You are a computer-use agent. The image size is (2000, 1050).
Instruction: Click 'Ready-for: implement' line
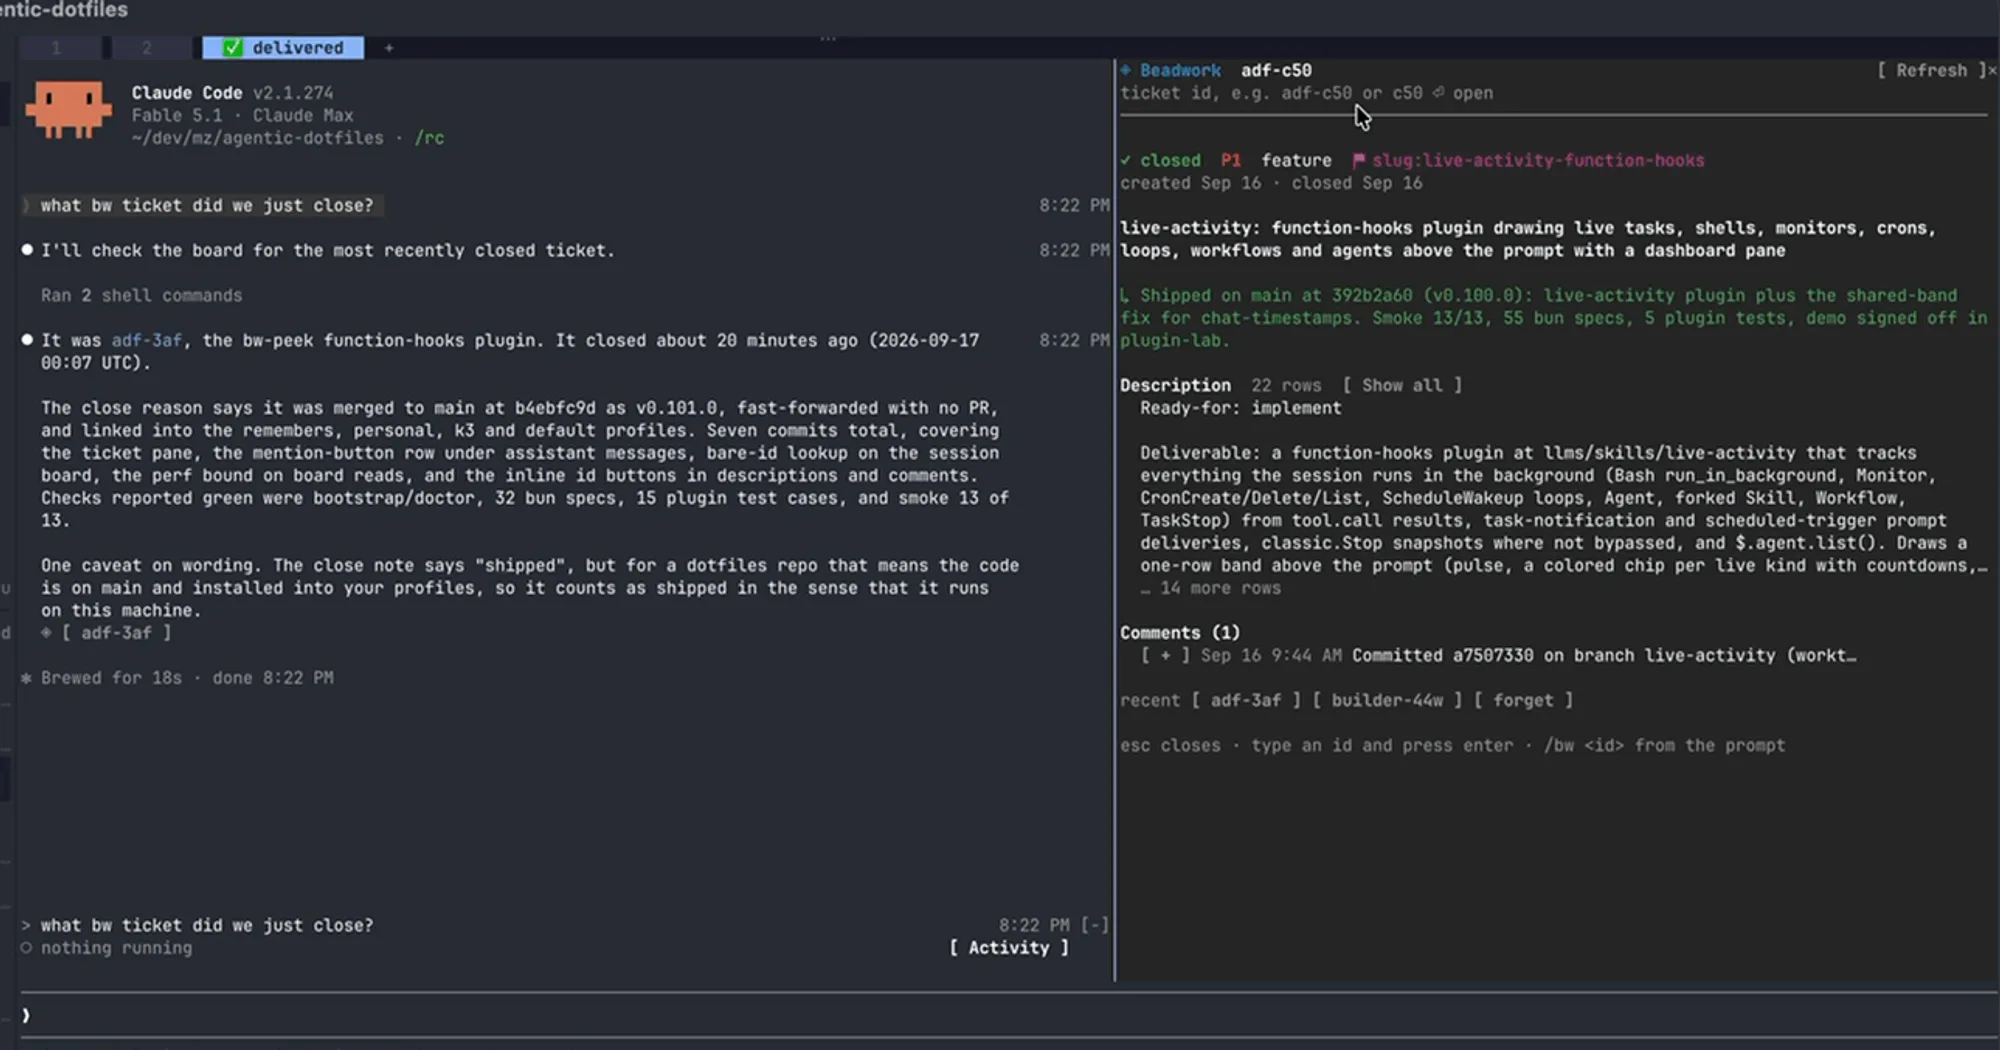click(x=1241, y=408)
